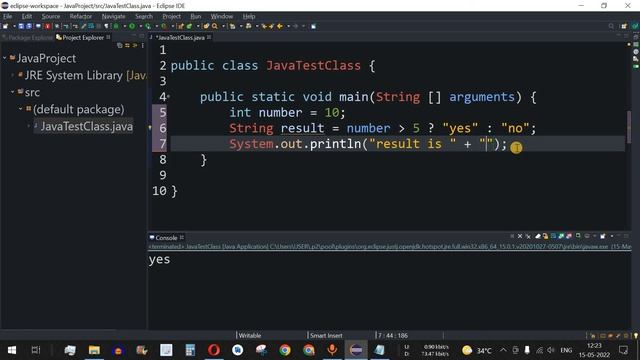Image resolution: width=640 pixels, height=360 pixels.
Task: Click the Open Perspective icon at top right
Action: click(624, 26)
